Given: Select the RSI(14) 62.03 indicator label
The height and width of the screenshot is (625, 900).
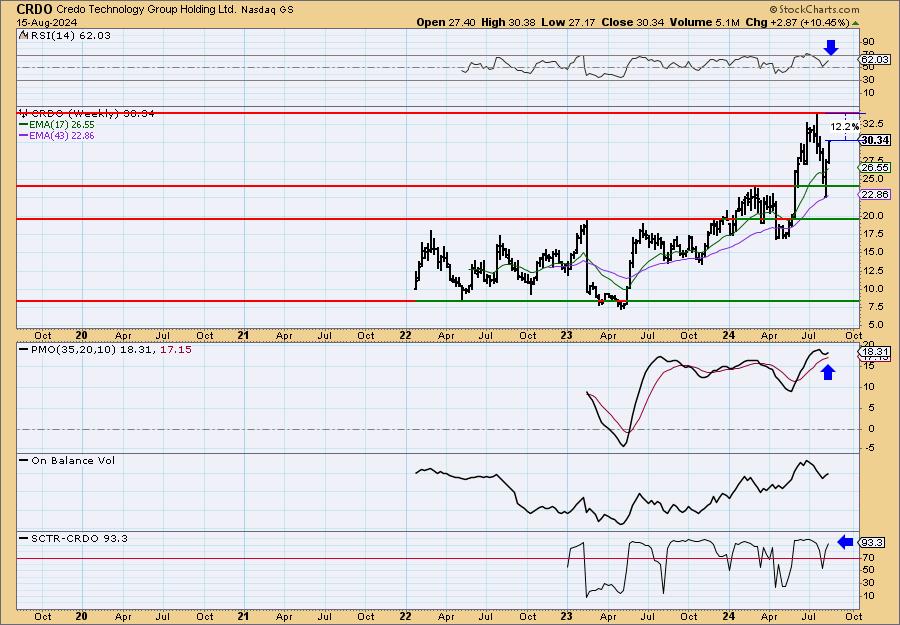Looking at the screenshot, I should (65, 36).
